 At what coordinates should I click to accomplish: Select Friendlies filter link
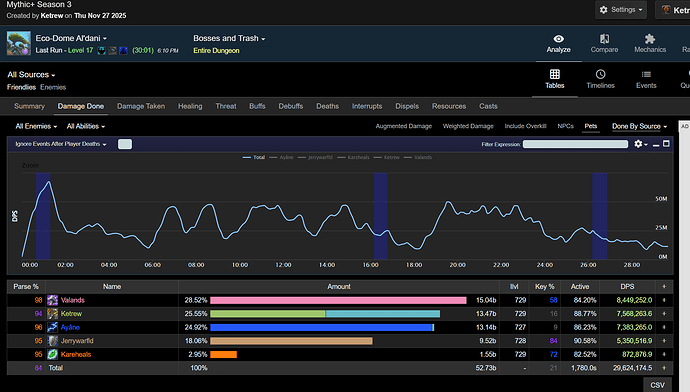[x=21, y=87]
